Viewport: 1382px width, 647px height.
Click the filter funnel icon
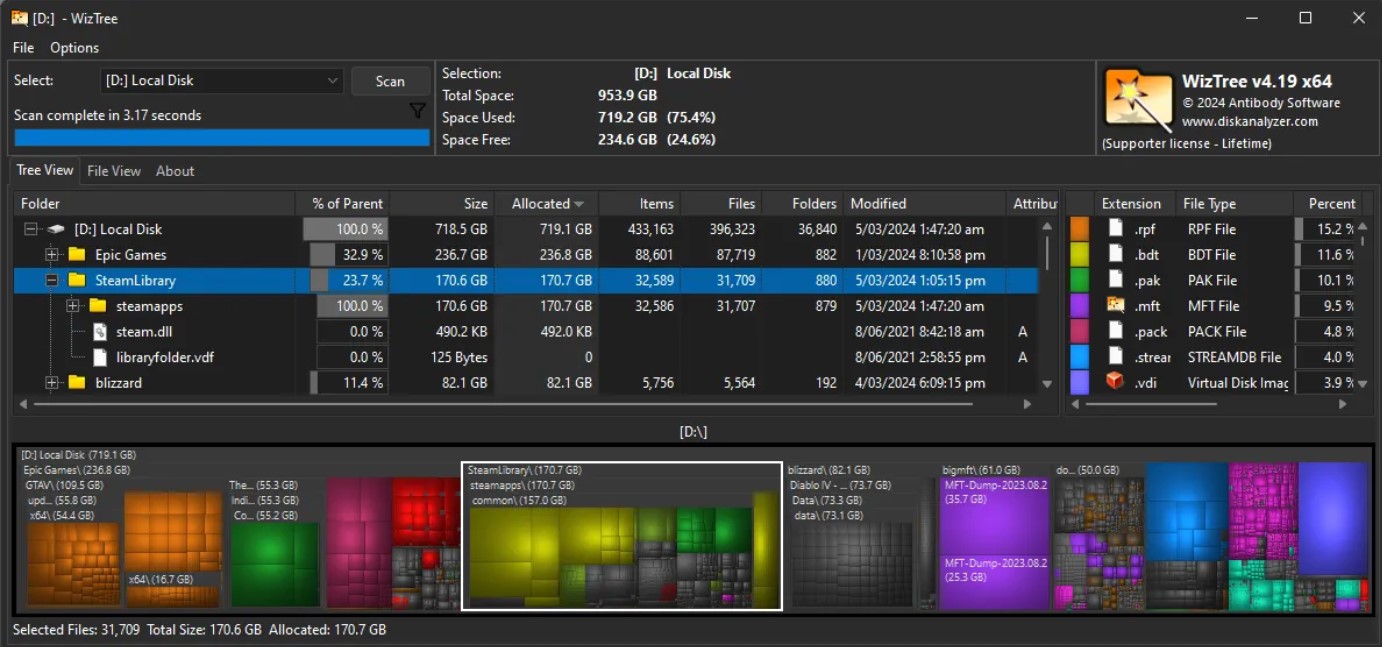[418, 112]
